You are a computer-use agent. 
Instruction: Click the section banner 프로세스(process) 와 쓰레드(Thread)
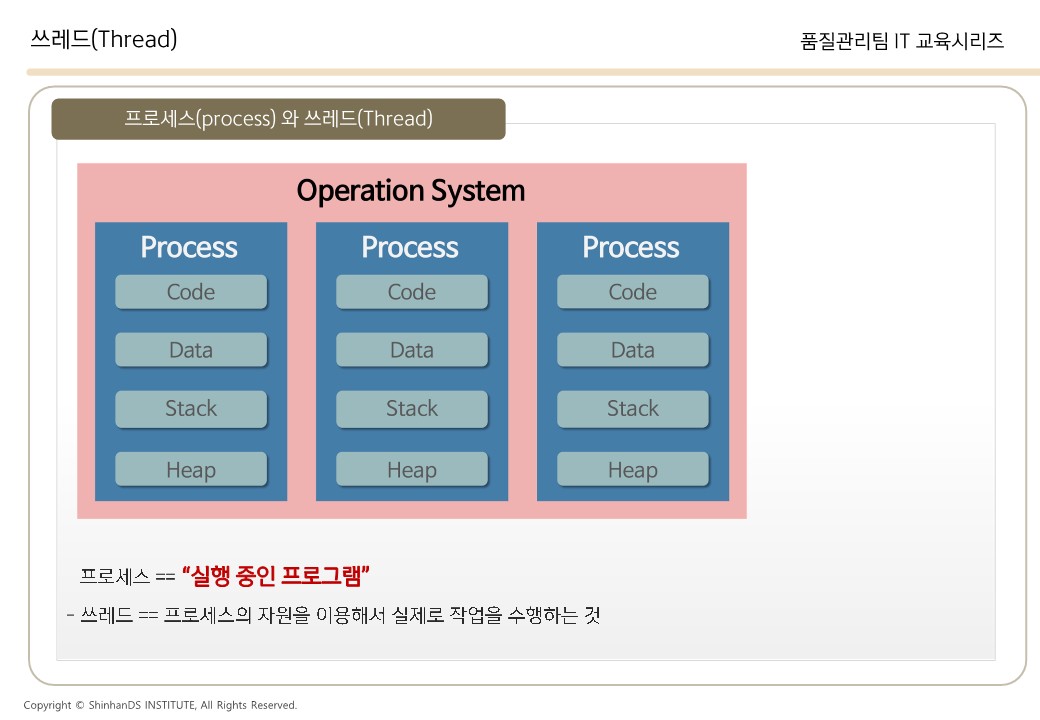click(x=279, y=119)
